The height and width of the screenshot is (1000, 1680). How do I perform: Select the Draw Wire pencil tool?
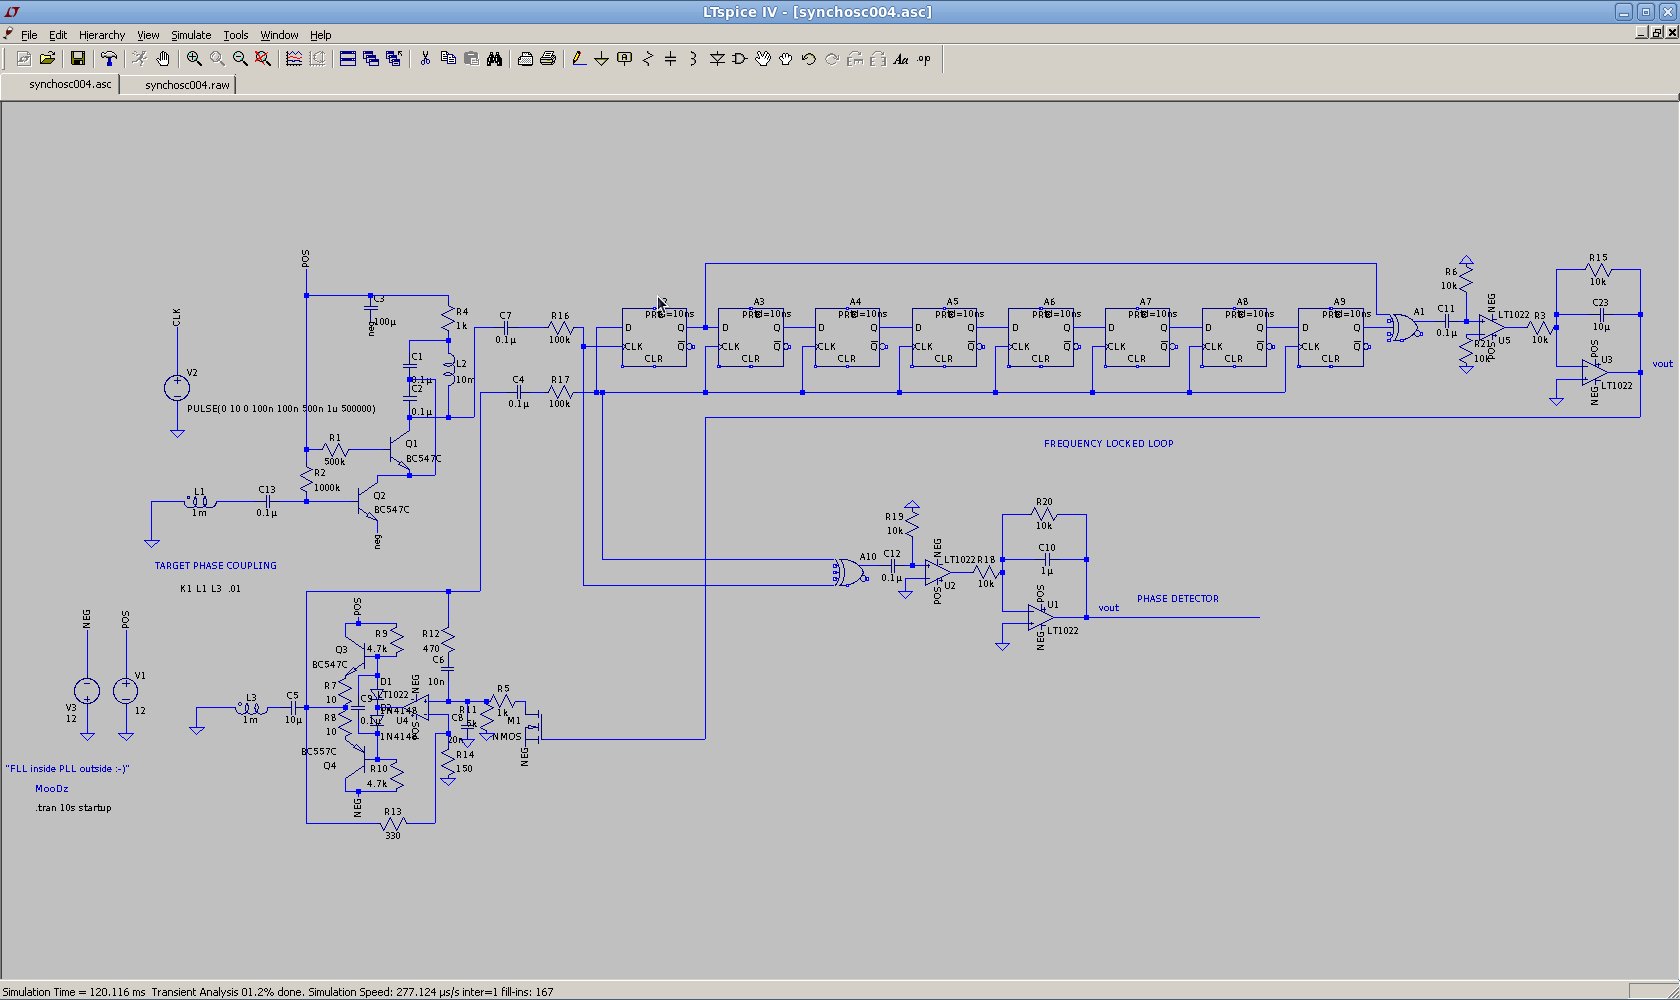[x=578, y=59]
